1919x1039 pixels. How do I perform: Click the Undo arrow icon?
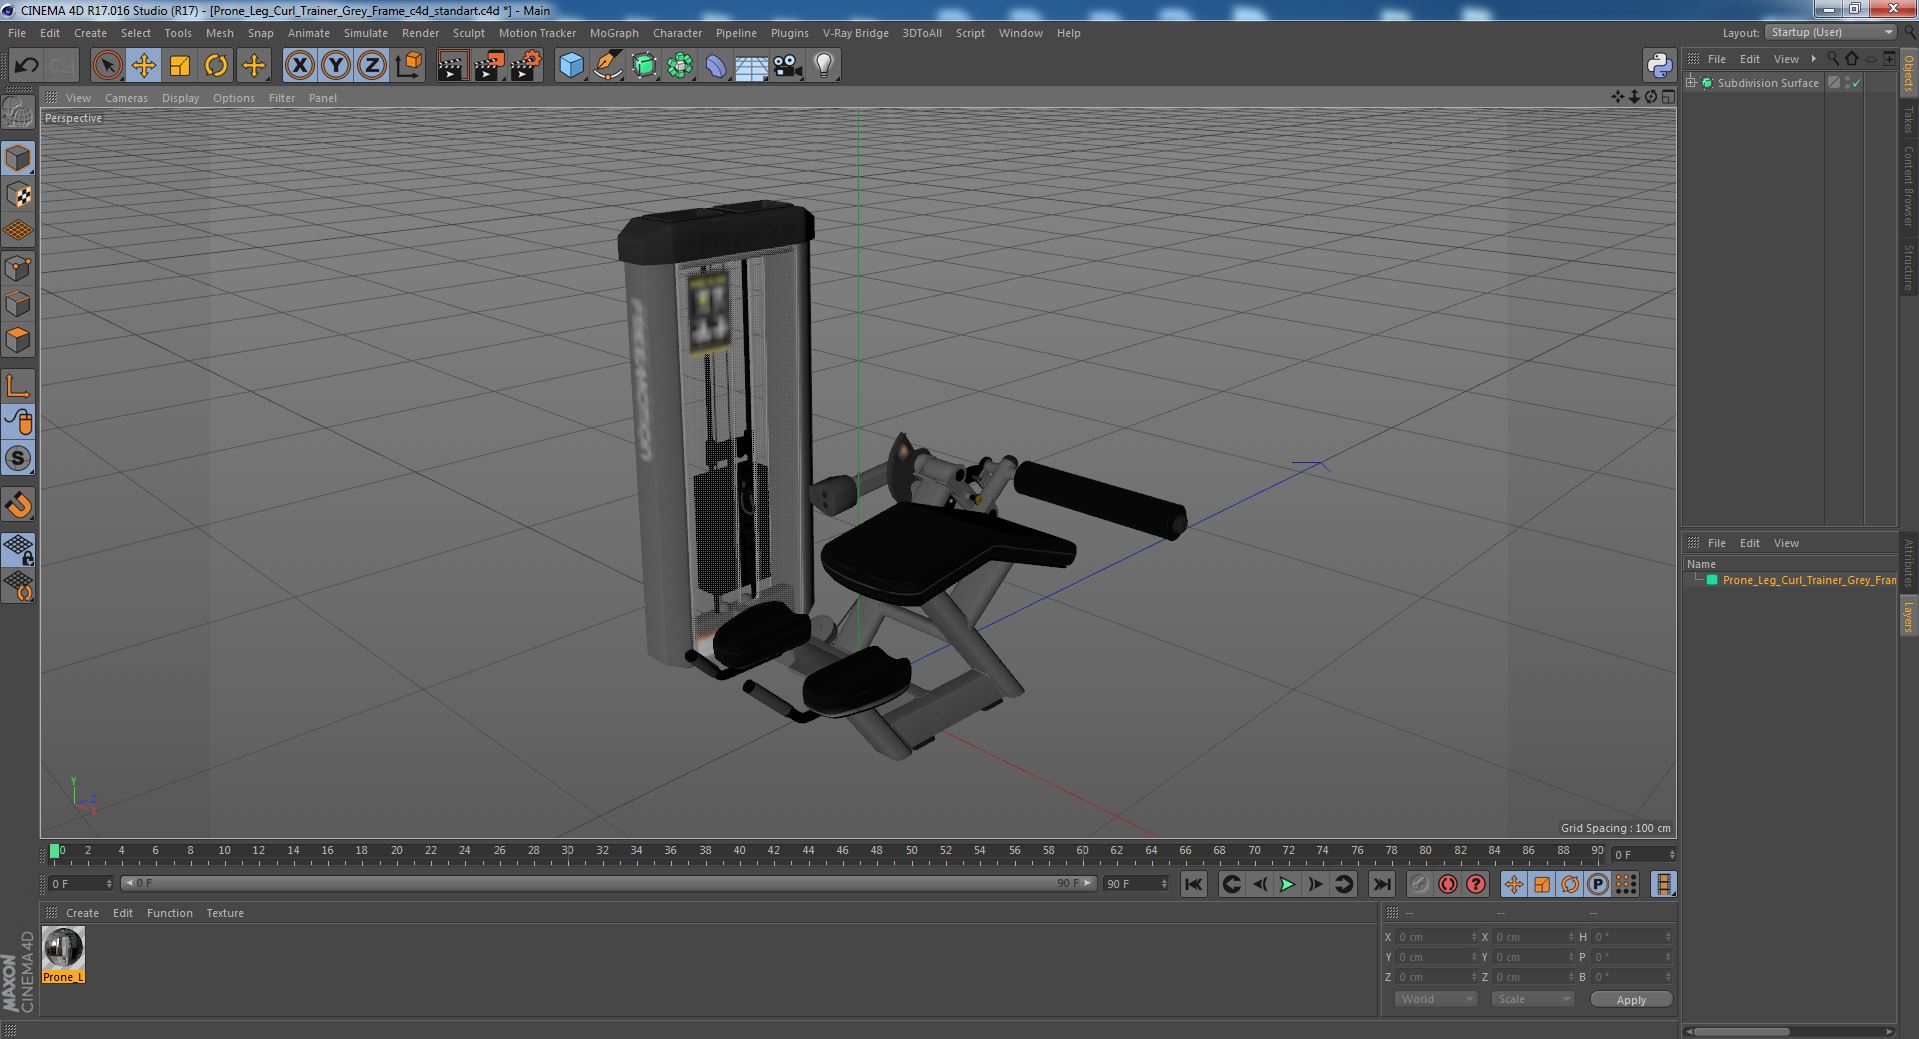tap(26, 66)
